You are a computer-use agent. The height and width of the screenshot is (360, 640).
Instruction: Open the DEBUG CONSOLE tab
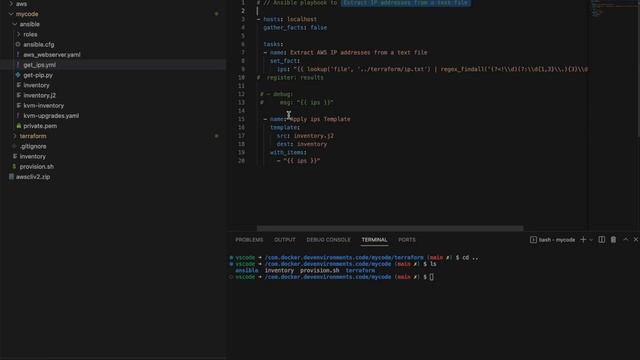[x=328, y=240]
